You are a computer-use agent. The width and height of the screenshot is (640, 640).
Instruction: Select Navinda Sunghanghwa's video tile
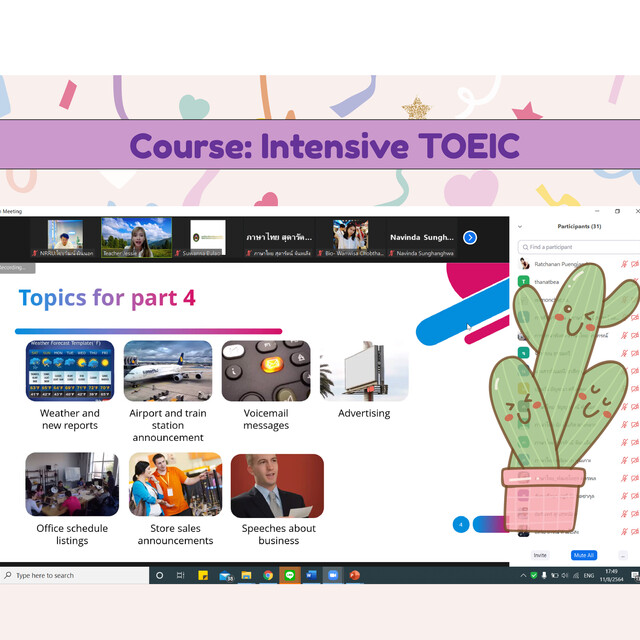(422, 237)
